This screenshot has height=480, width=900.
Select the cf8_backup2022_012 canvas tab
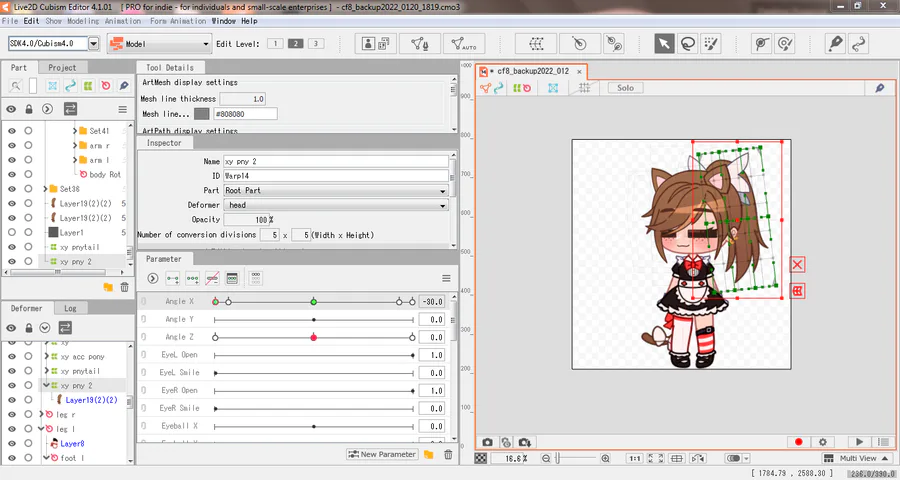[x=532, y=71]
